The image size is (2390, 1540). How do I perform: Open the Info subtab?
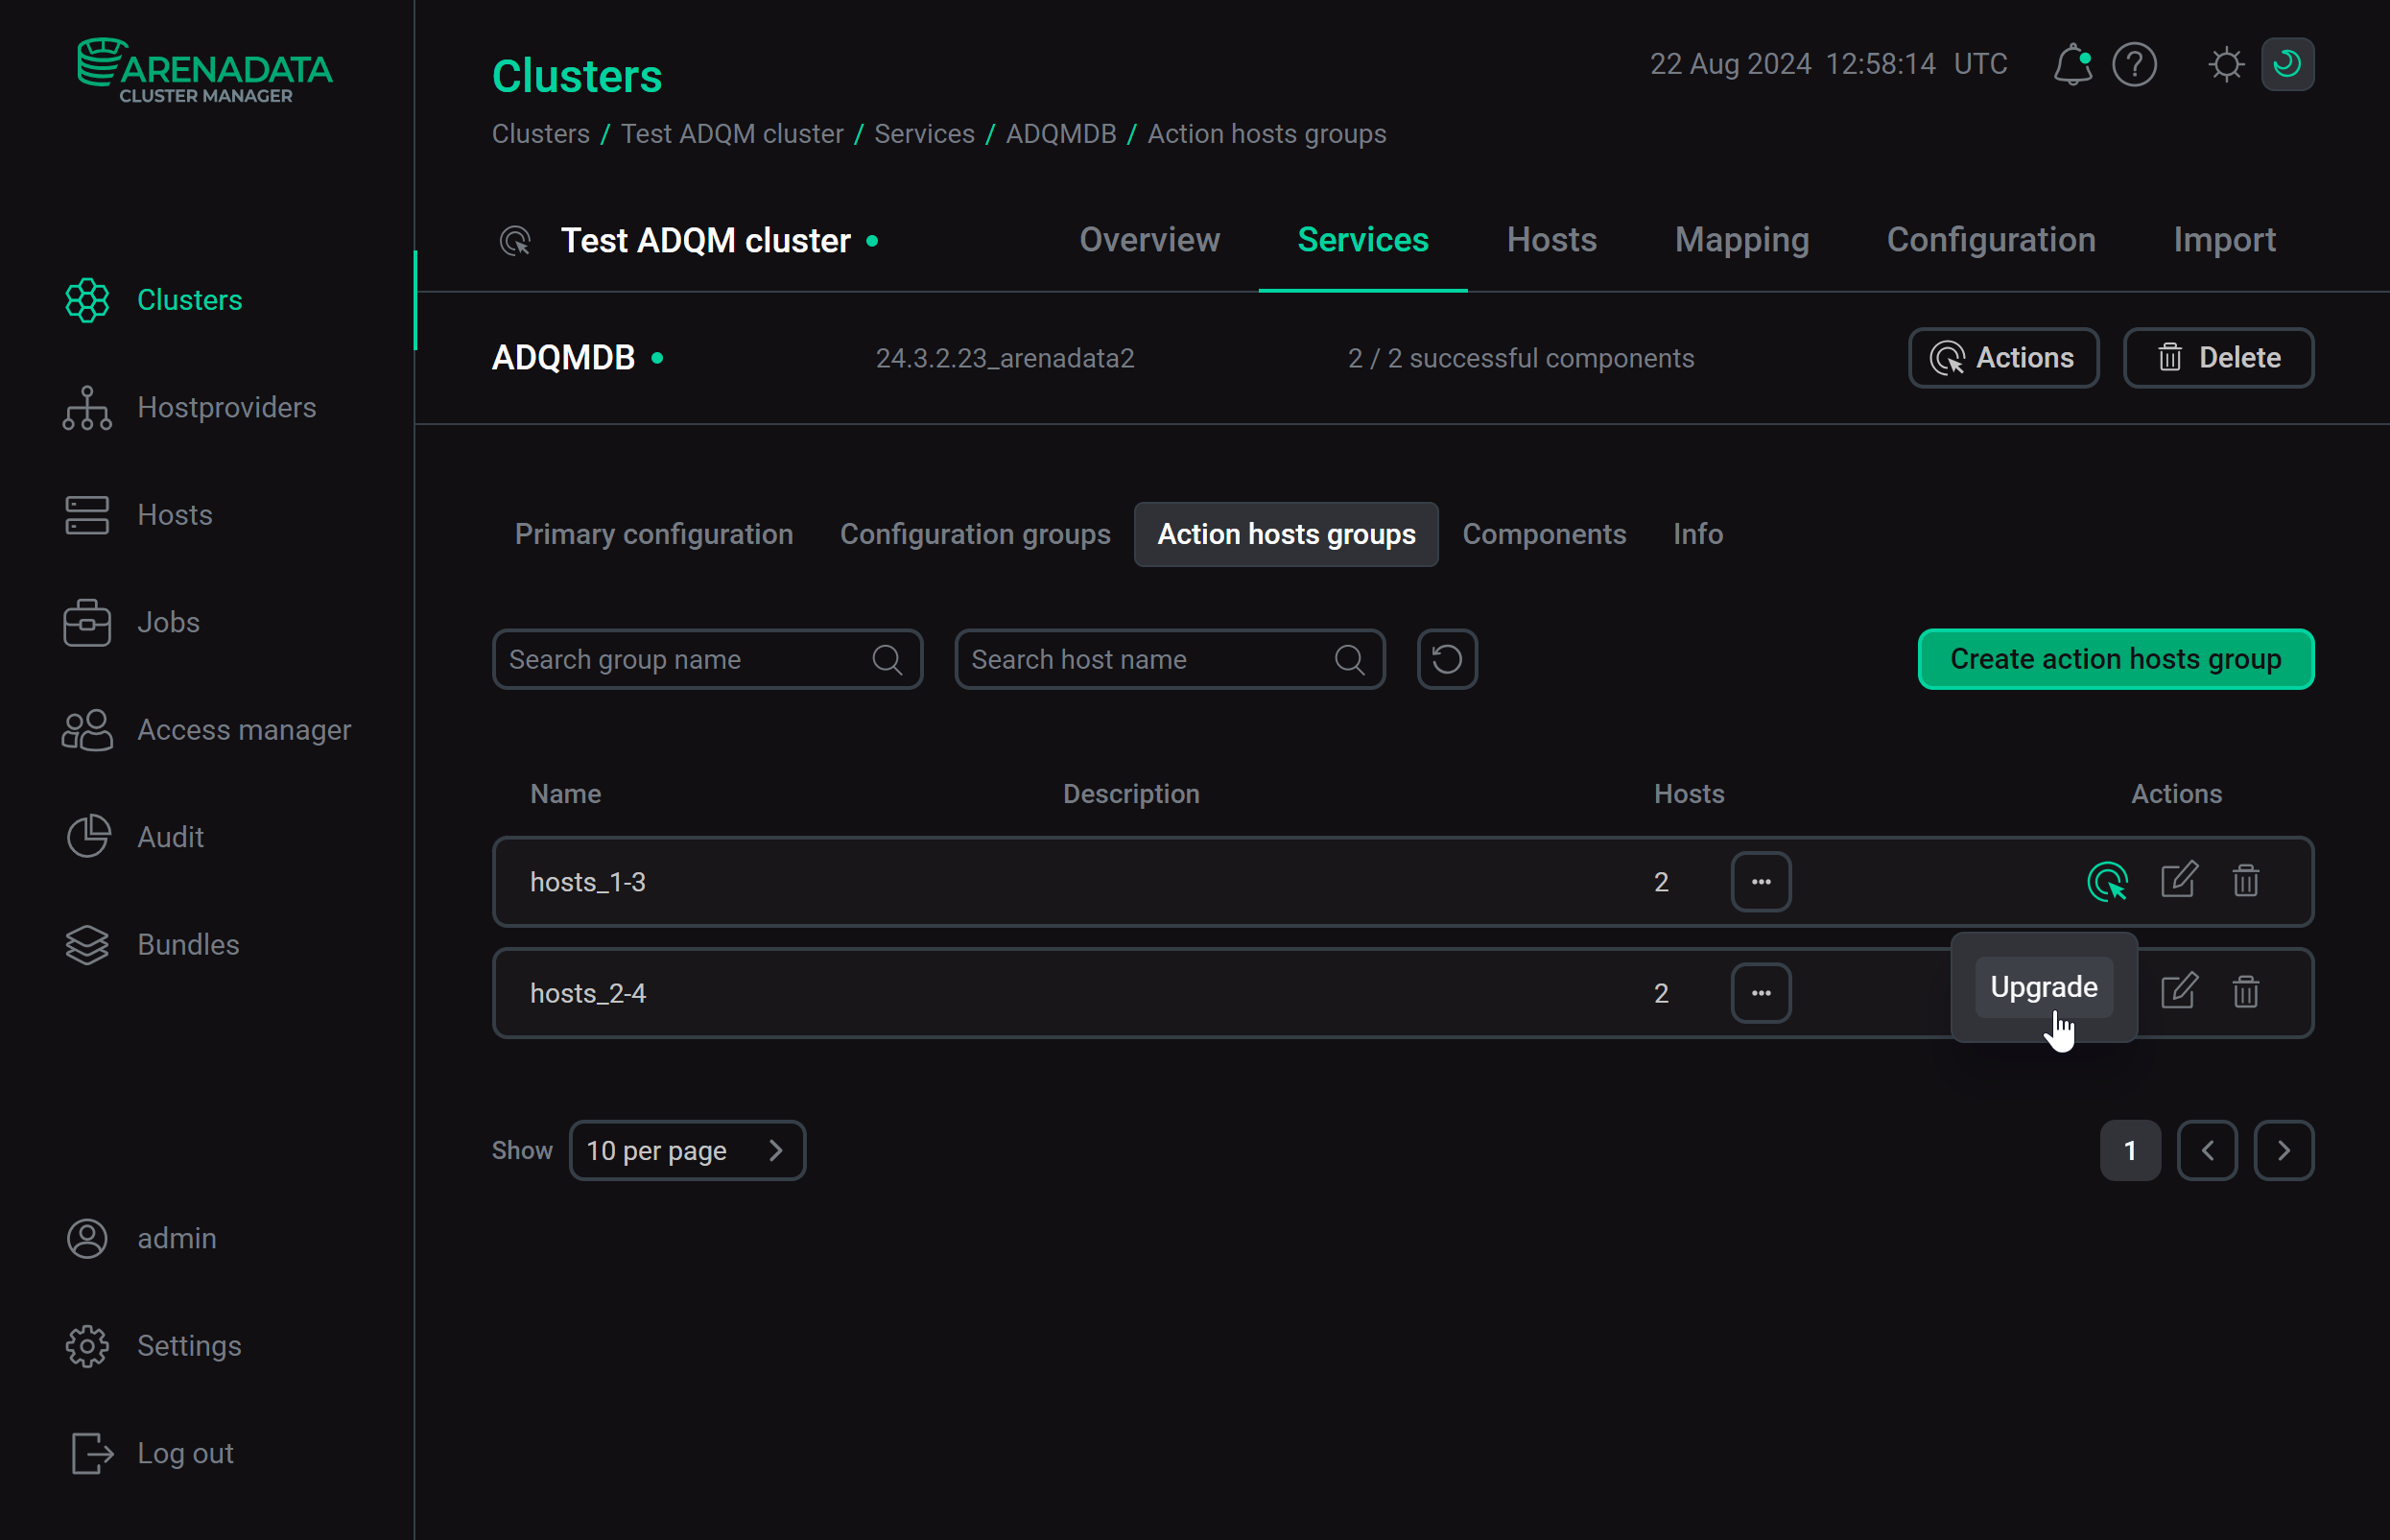pyautogui.click(x=1697, y=534)
